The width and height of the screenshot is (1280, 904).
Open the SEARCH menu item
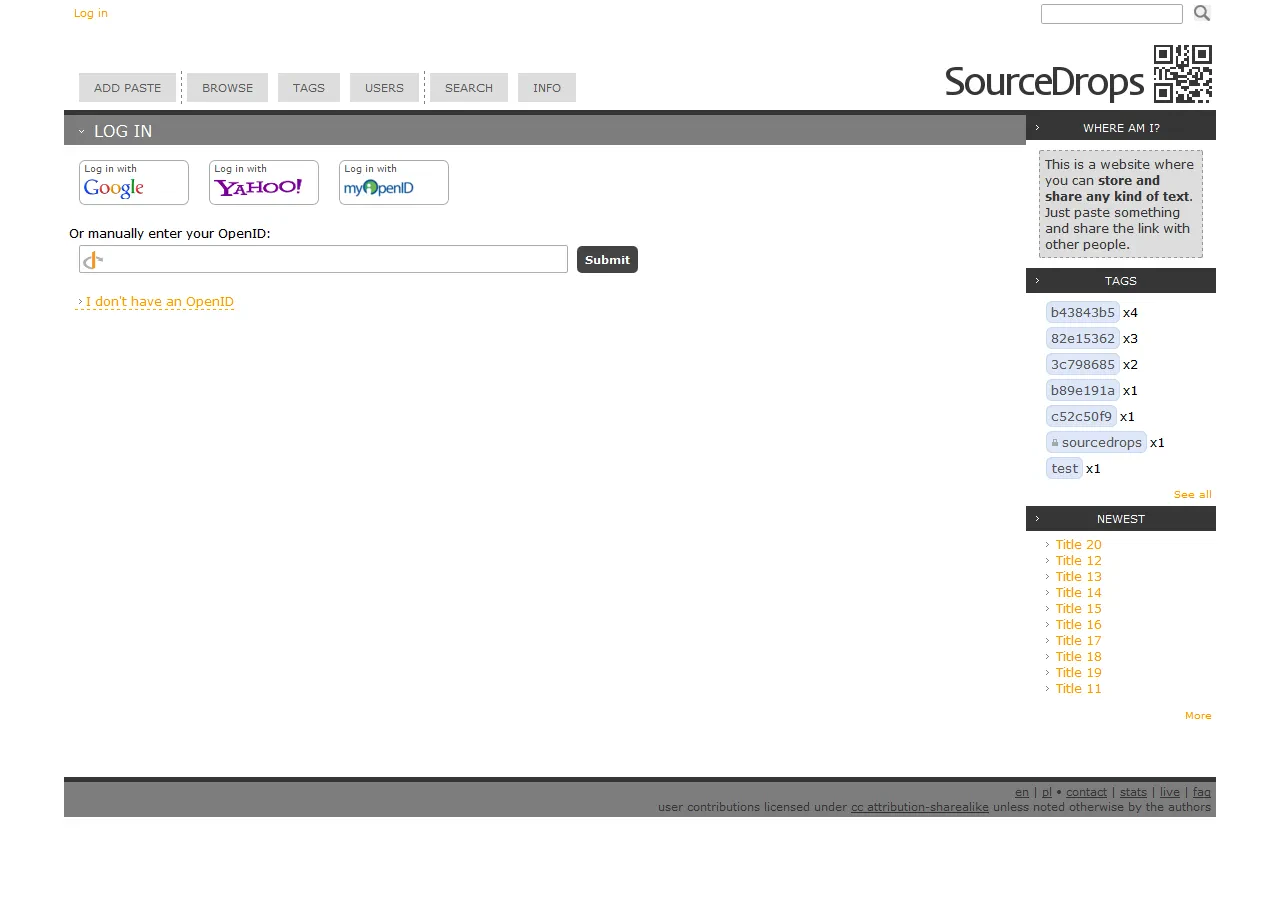(x=469, y=88)
